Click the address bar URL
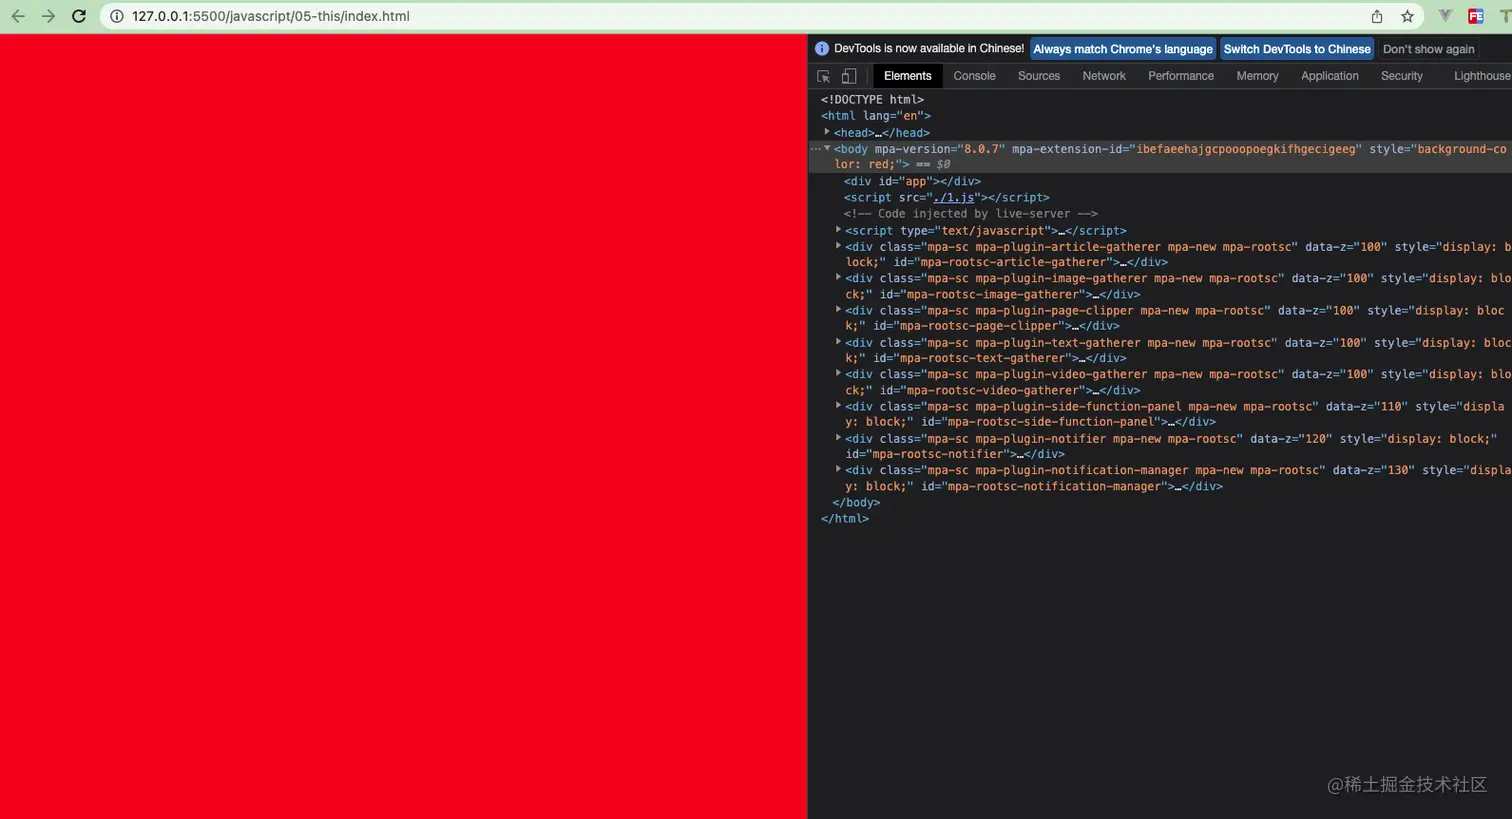 coord(271,16)
